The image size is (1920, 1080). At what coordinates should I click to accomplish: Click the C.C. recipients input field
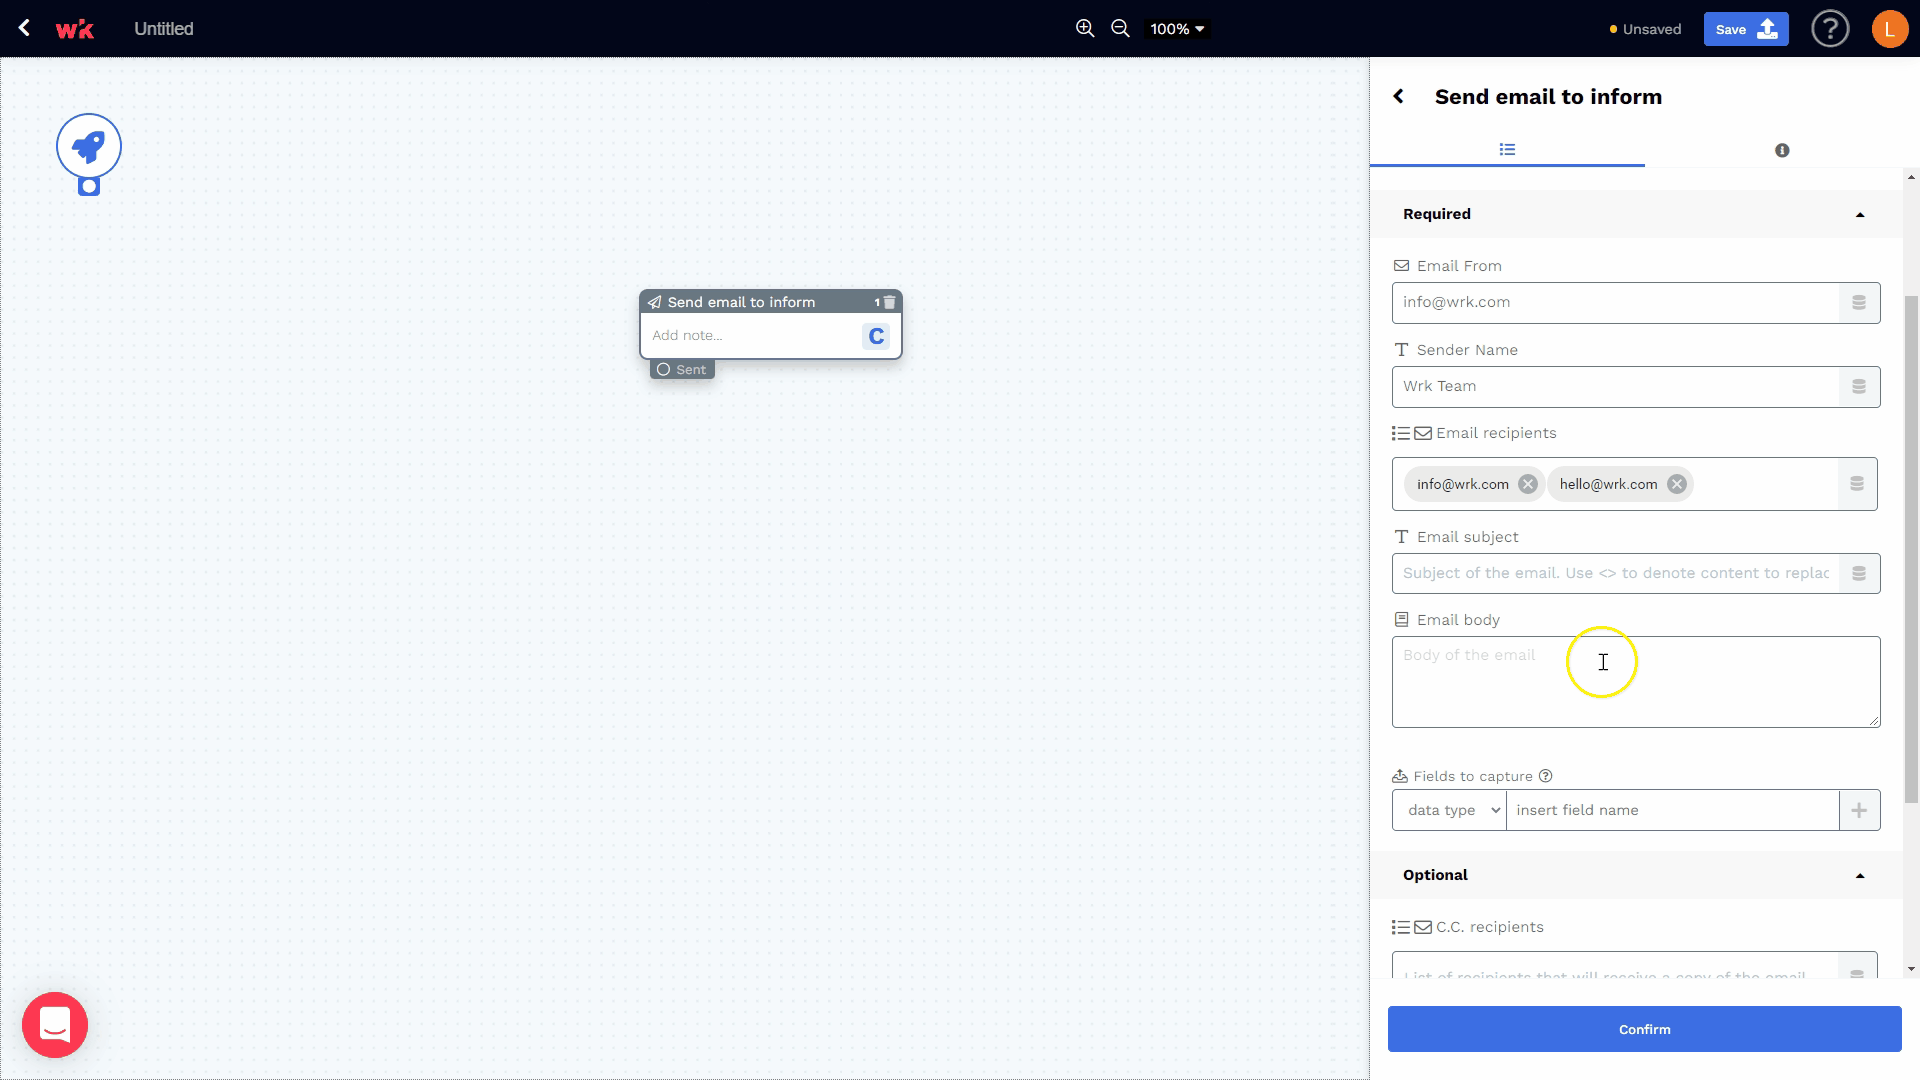1614,966
